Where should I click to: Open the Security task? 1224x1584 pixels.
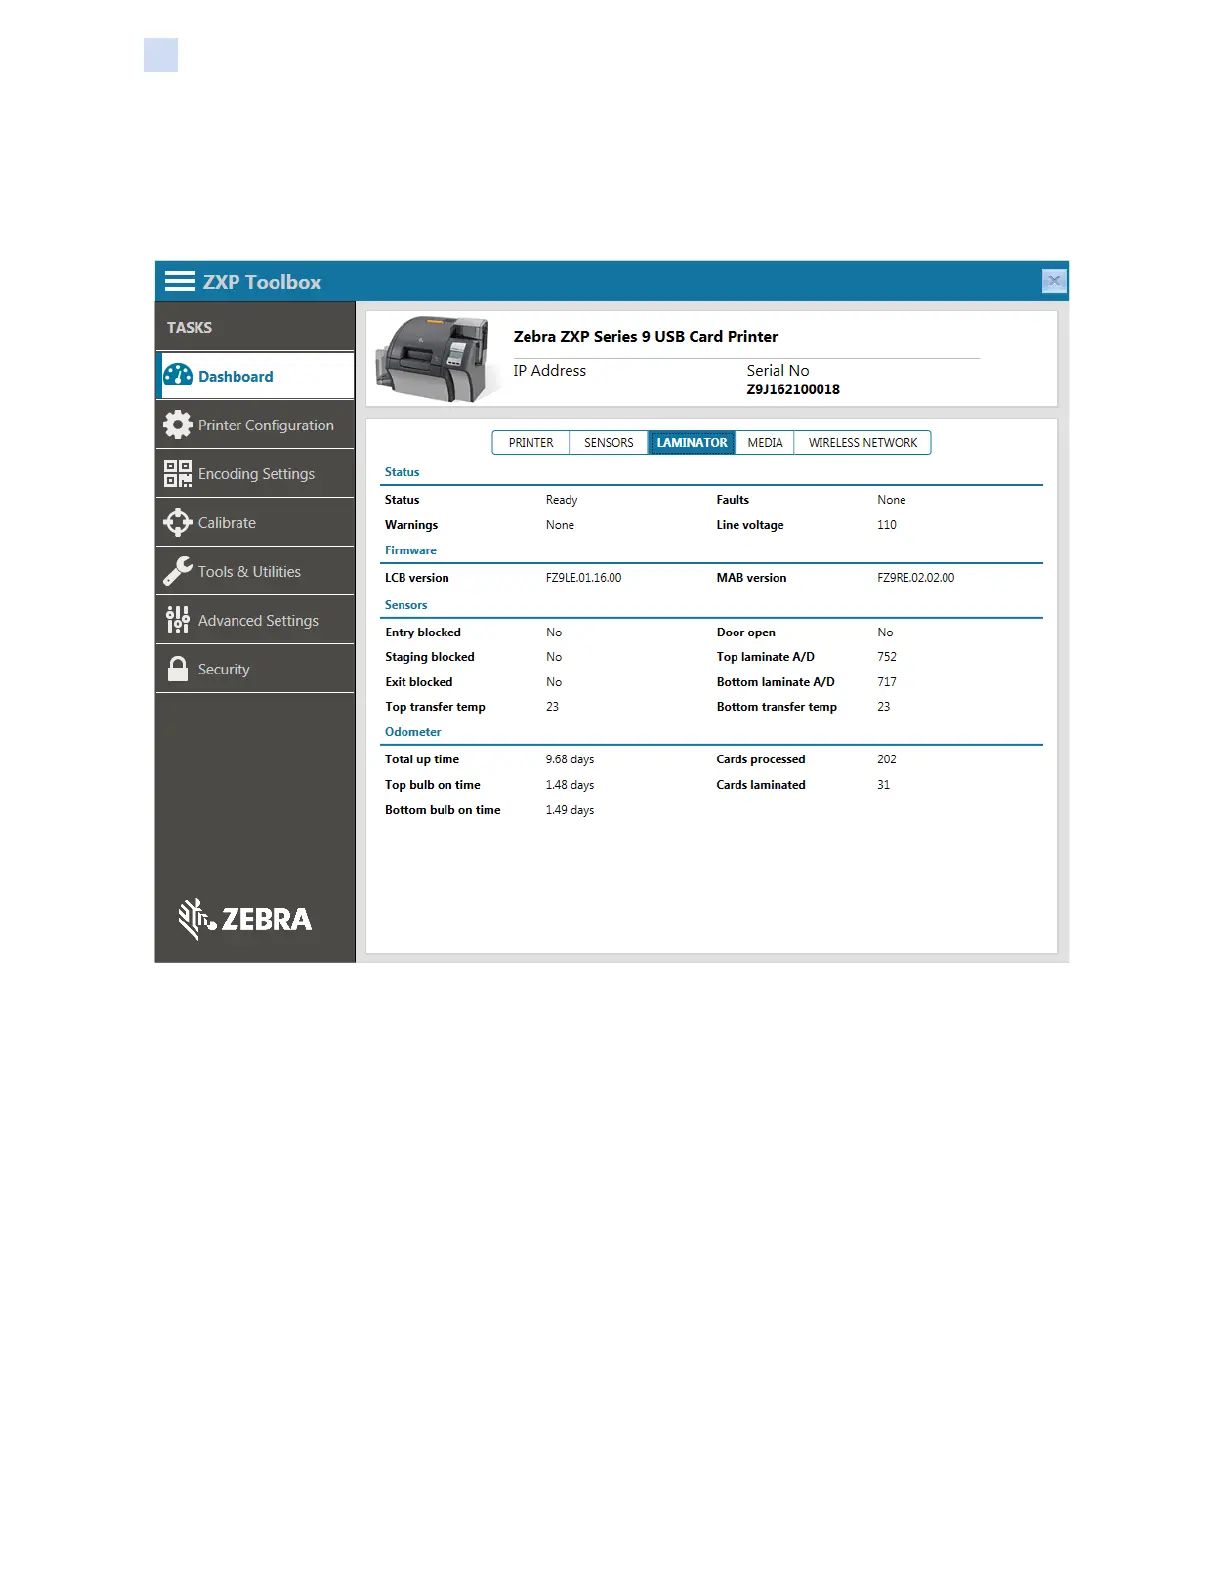[255, 669]
